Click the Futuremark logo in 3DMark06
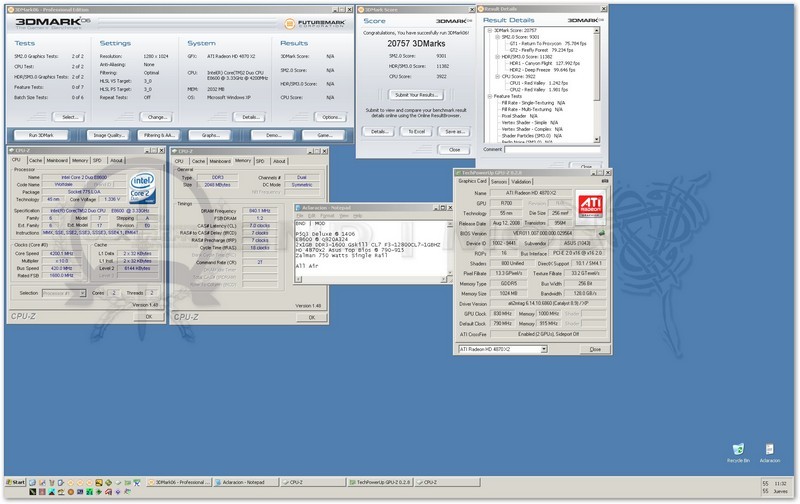Image resolution: width=800 pixels, height=504 pixels. 315,23
